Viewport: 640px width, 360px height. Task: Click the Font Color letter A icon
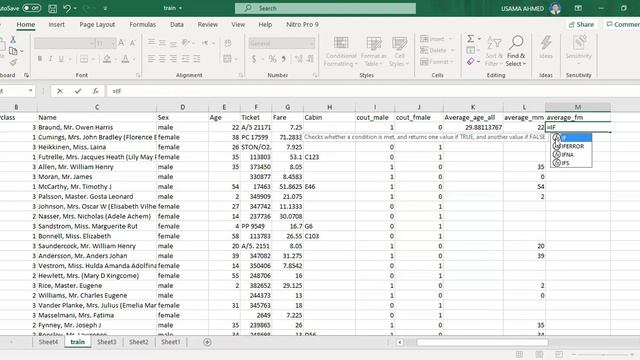coord(125,59)
